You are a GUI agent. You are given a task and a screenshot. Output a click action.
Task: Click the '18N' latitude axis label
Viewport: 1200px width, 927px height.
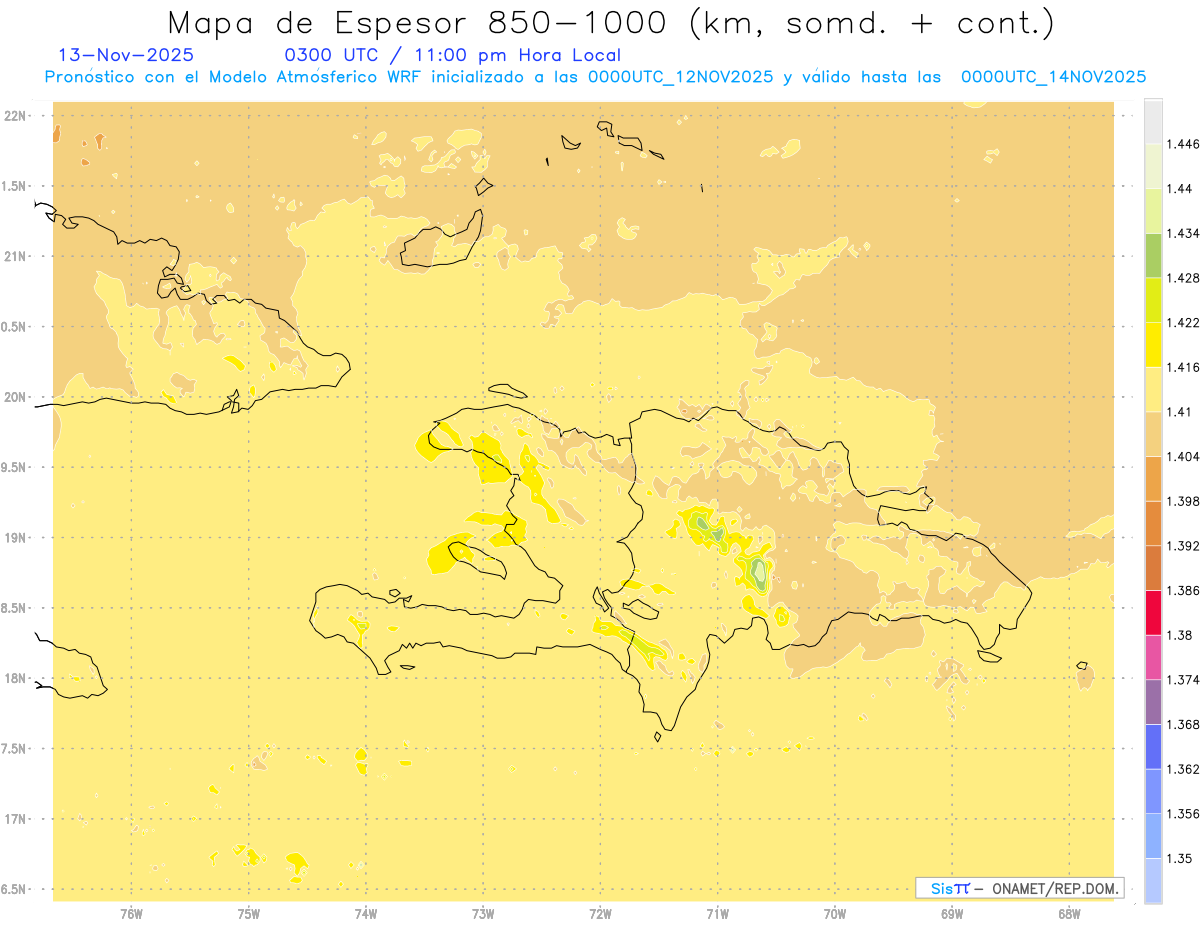click(16, 678)
